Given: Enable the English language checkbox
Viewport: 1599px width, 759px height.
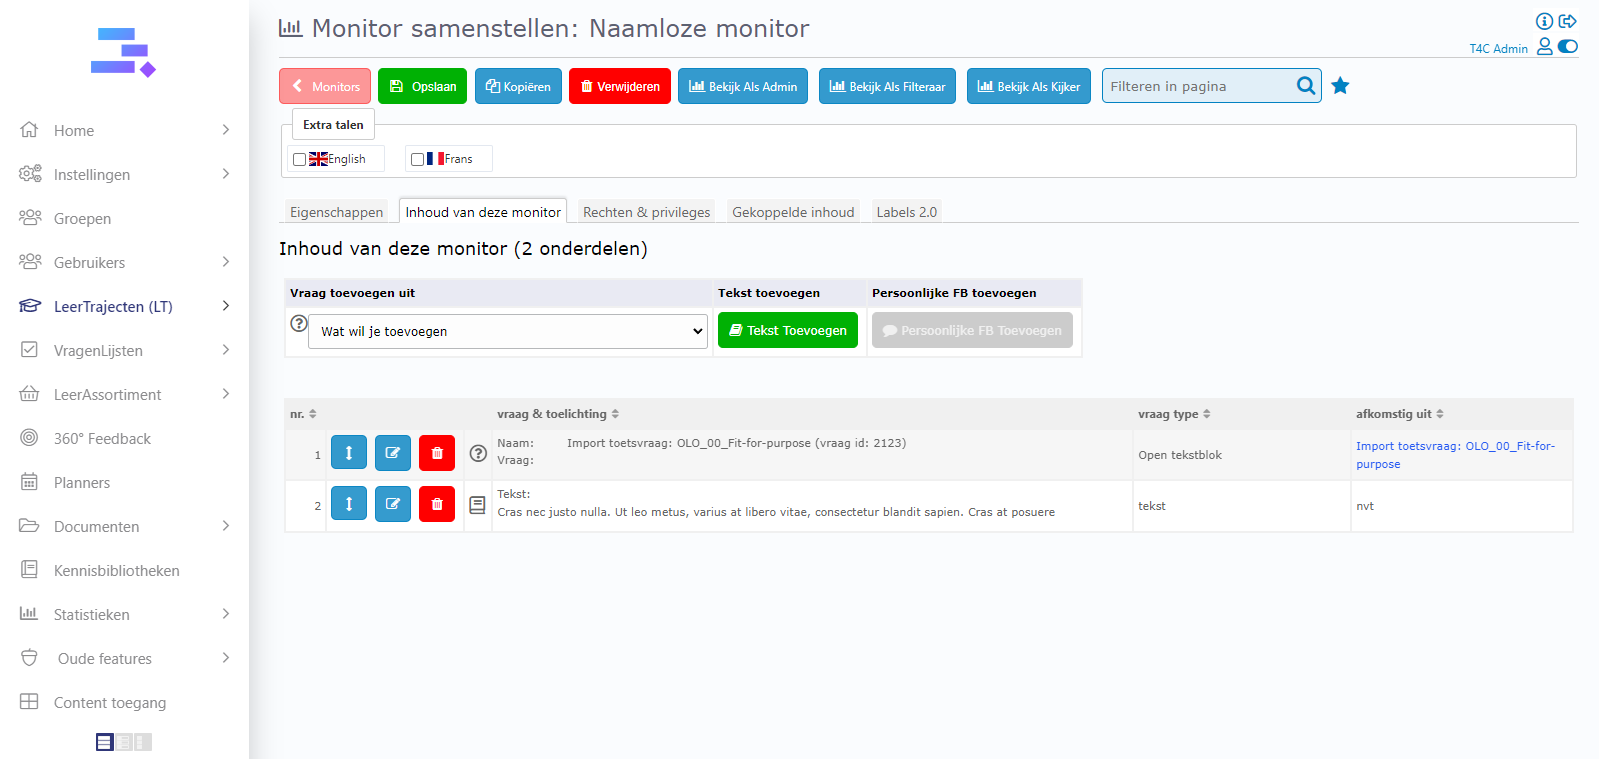Looking at the screenshot, I should point(299,159).
